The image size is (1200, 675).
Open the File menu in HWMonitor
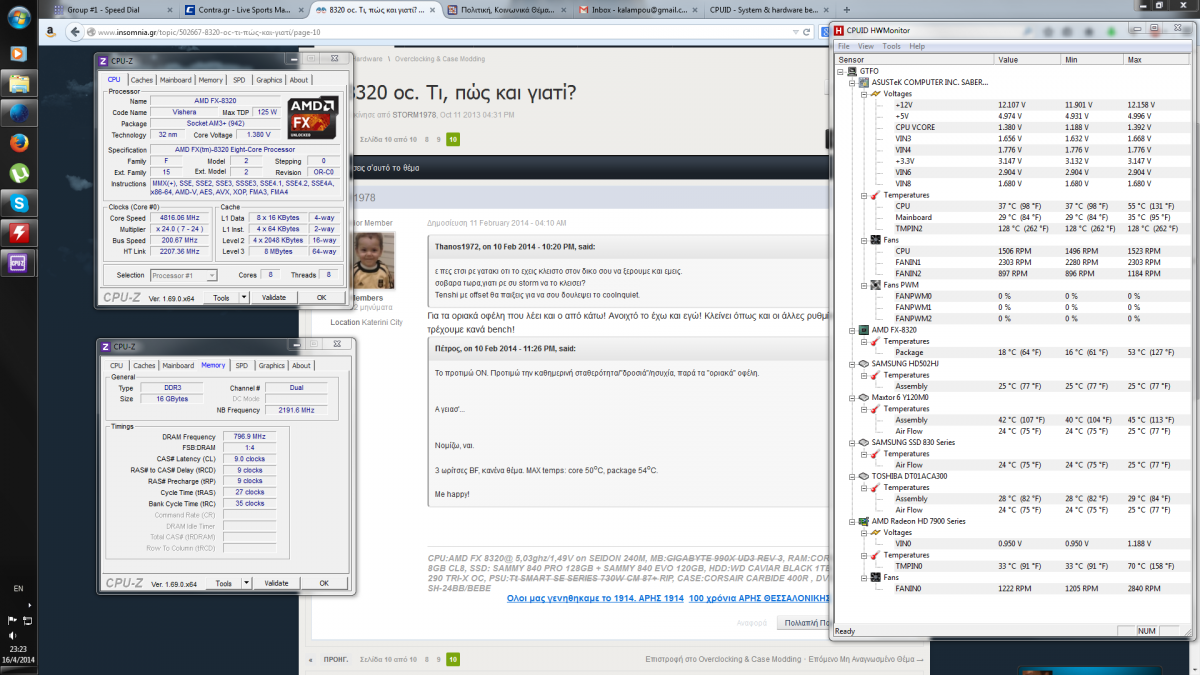[843, 46]
